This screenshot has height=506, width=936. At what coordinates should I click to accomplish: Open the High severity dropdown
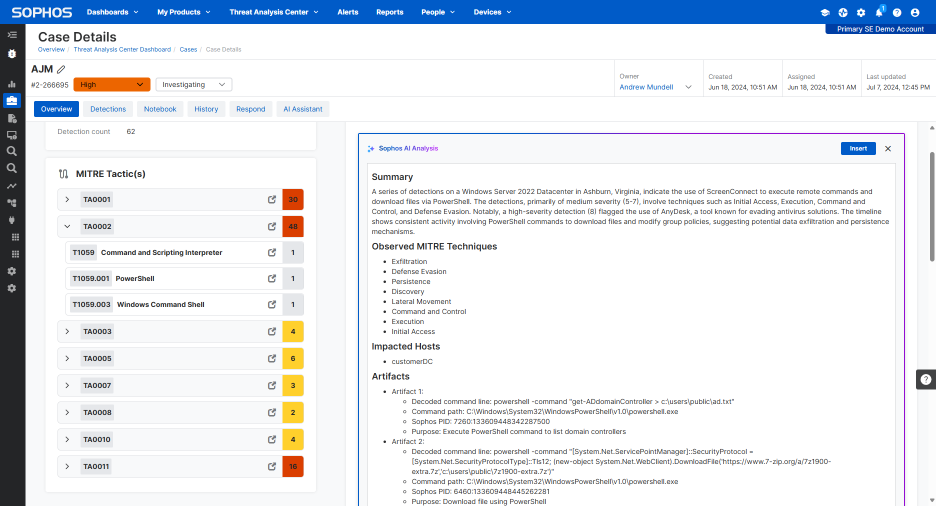[111, 85]
